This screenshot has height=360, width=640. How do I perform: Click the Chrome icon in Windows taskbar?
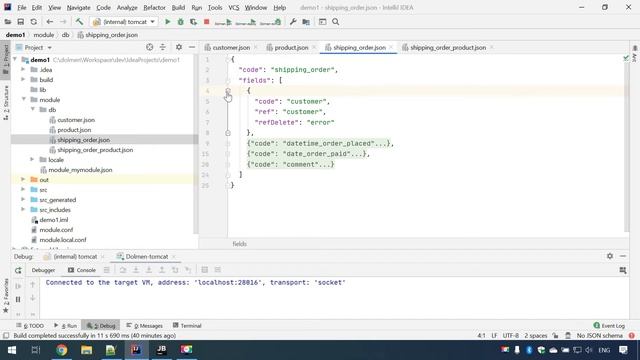point(62,350)
